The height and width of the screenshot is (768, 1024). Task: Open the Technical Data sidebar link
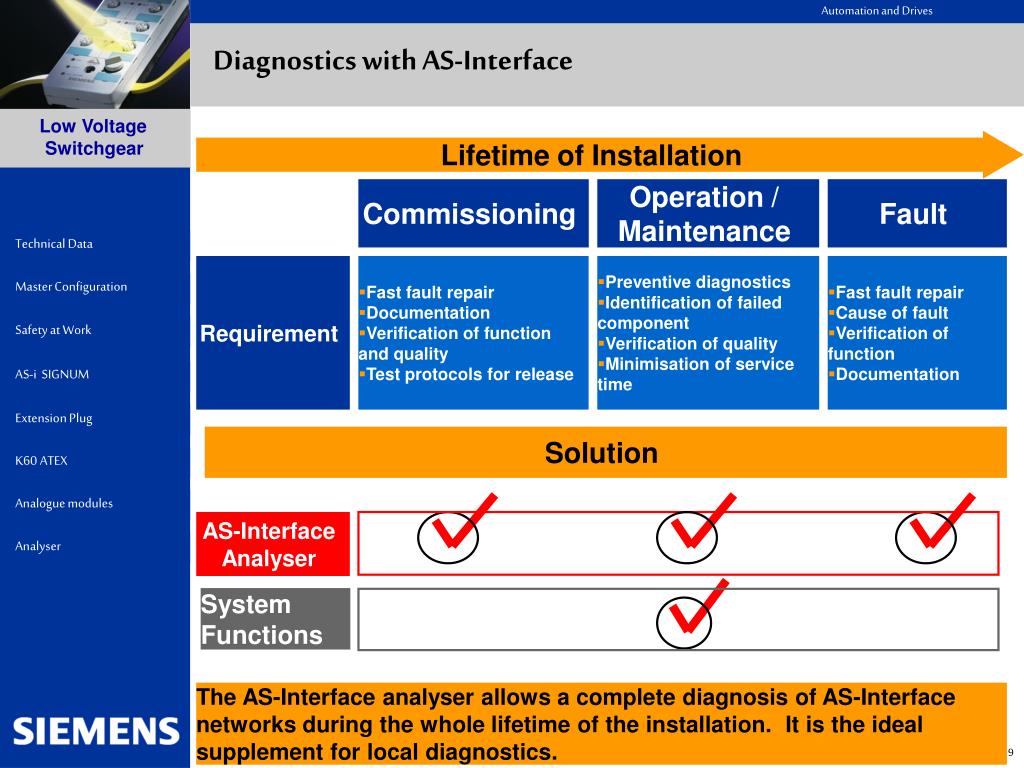click(54, 244)
